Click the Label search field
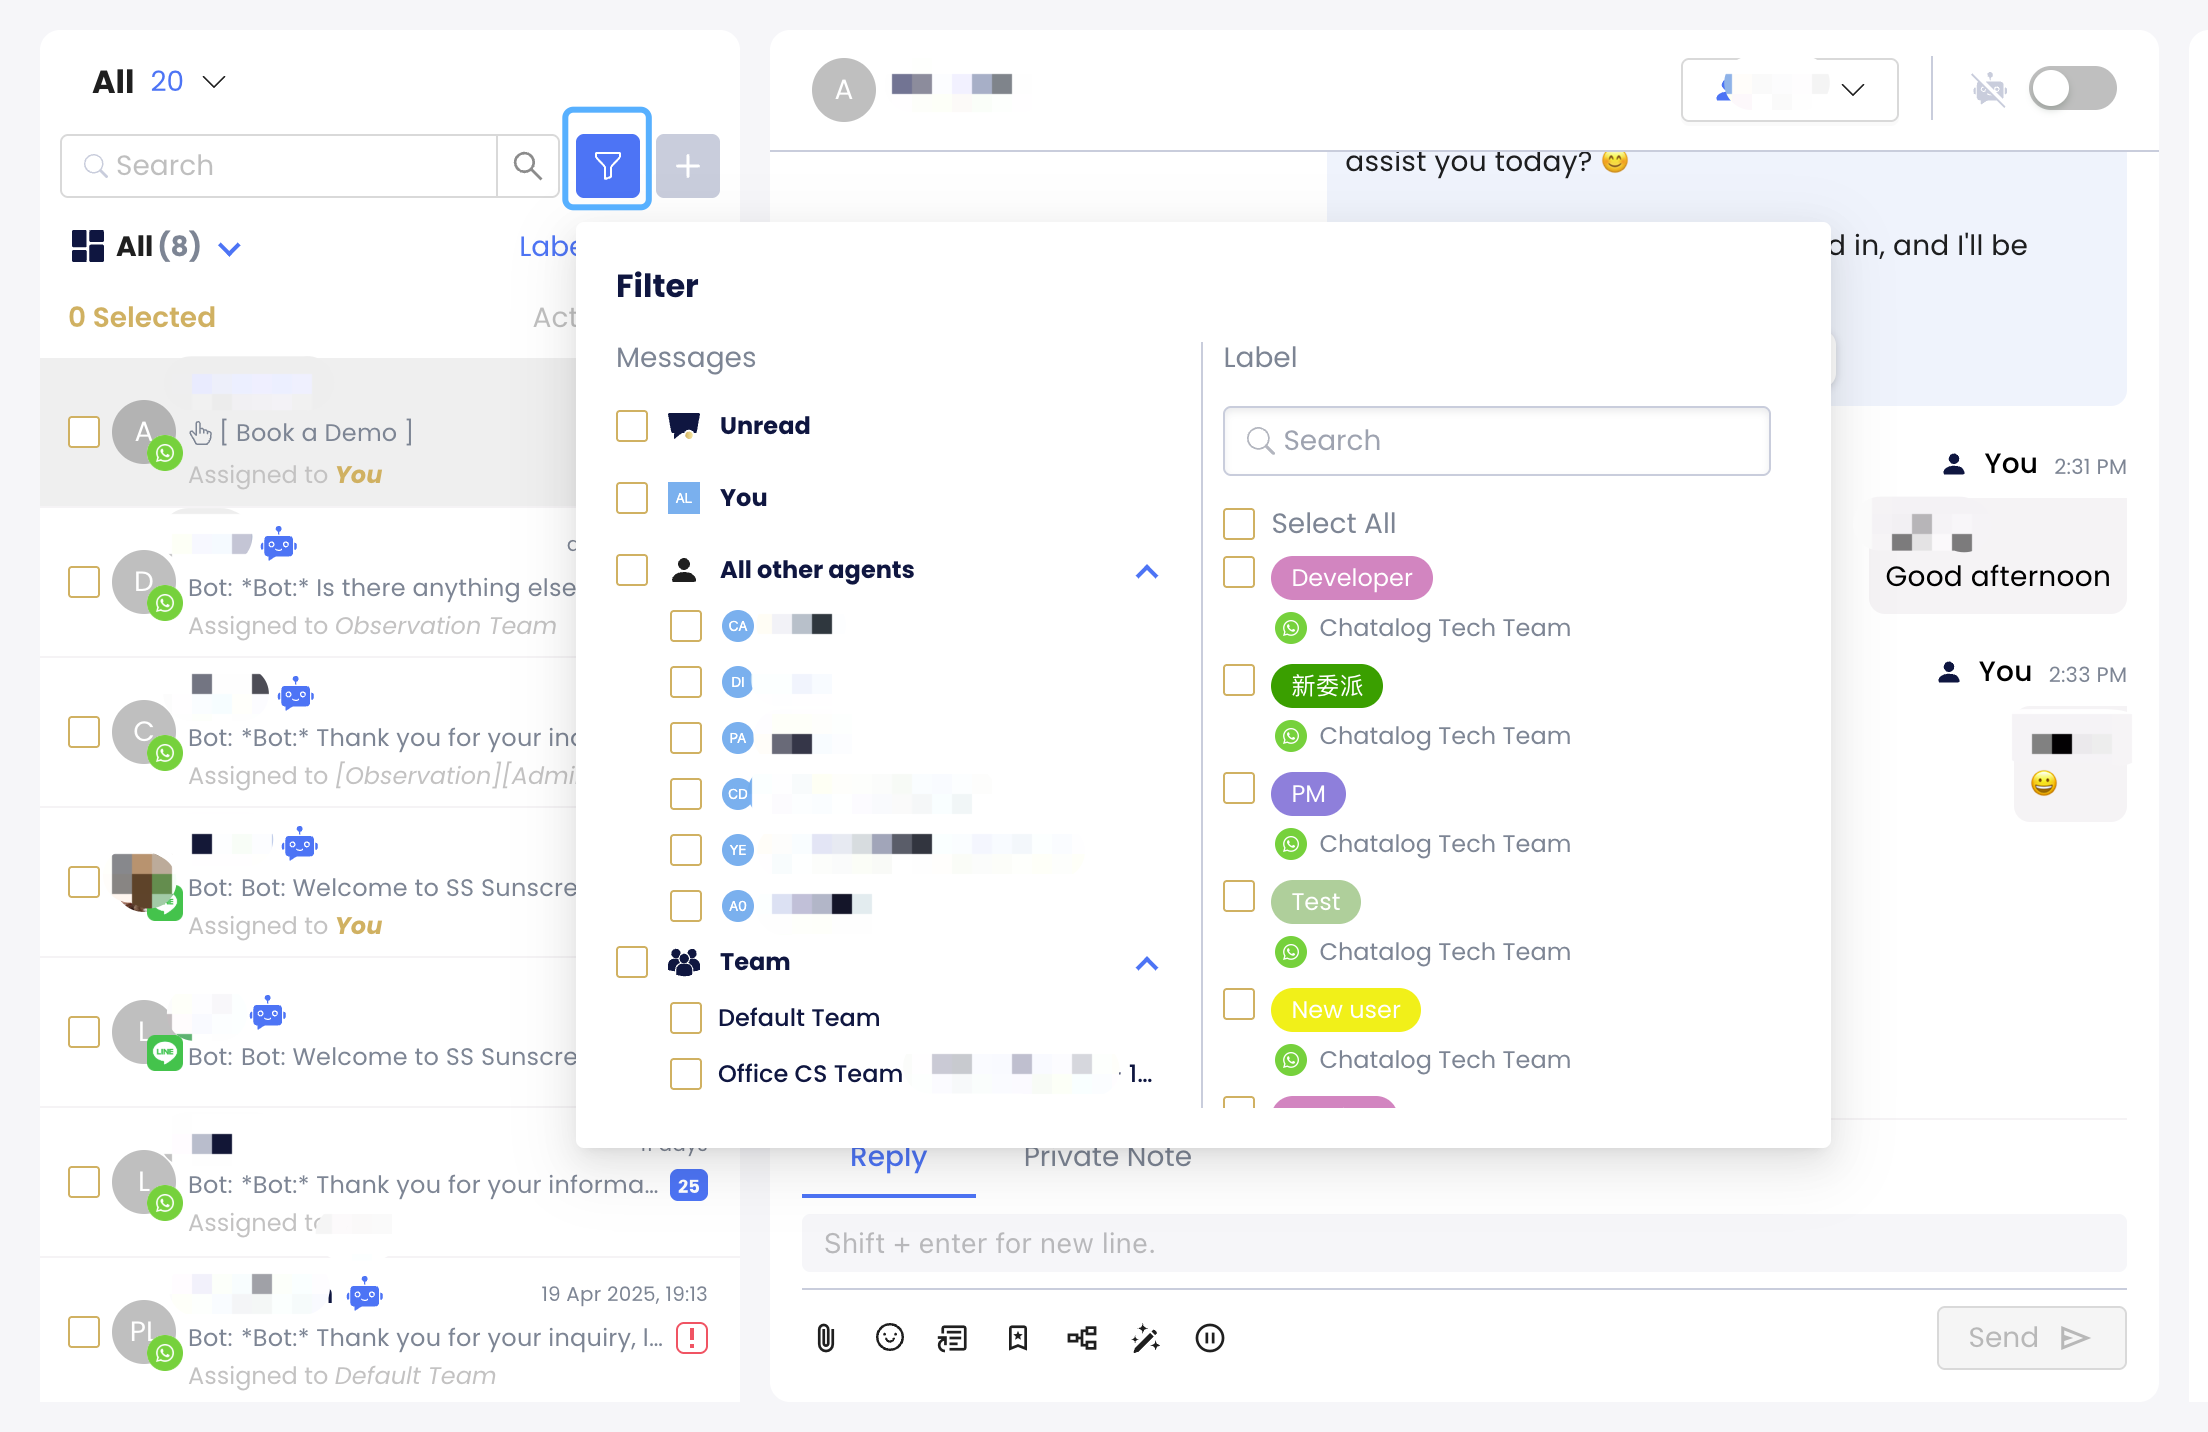This screenshot has width=2208, height=1432. pos(1497,441)
